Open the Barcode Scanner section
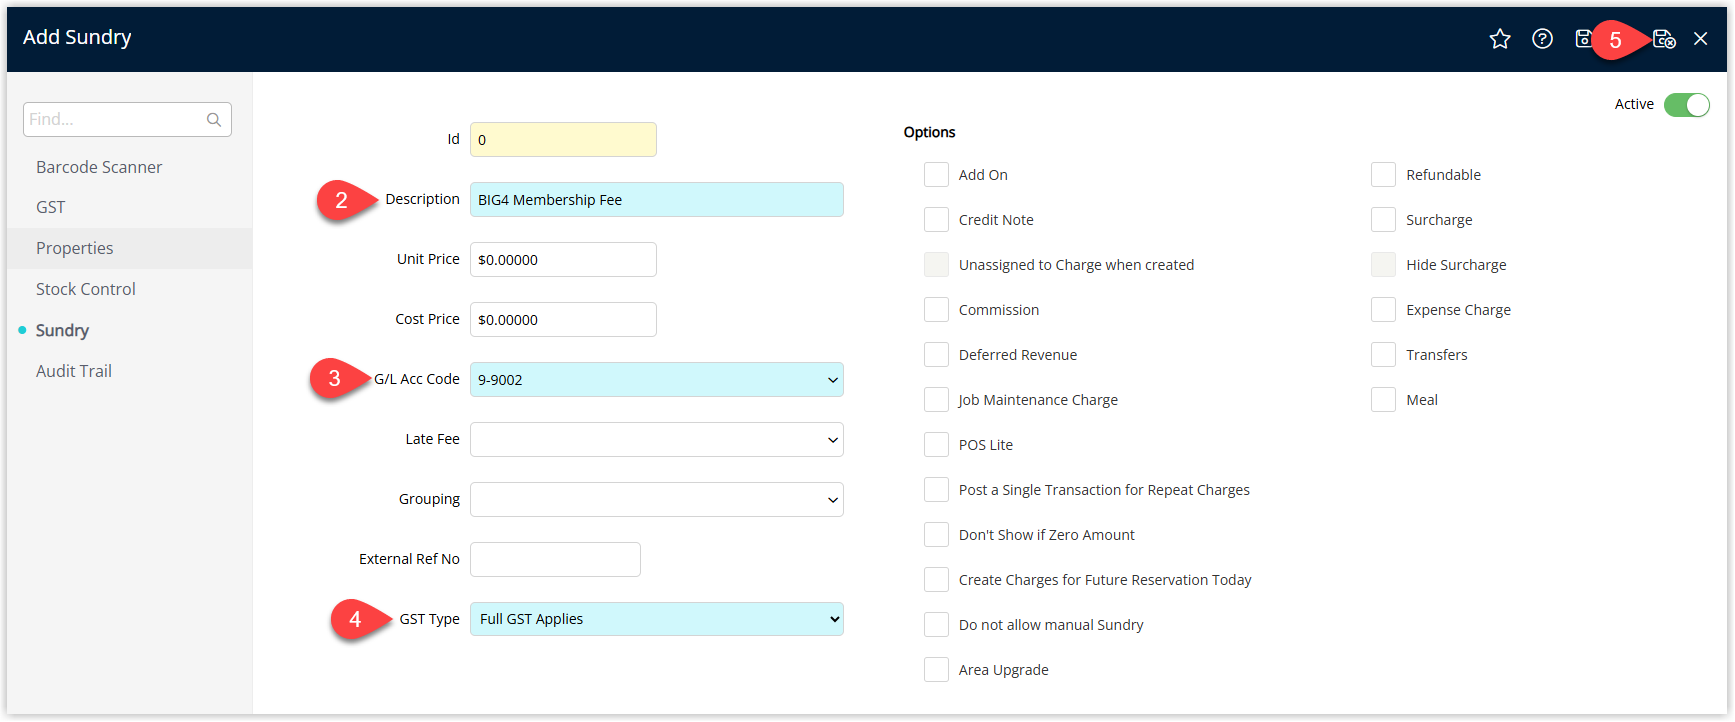The image size is (1735, 722). (99, 167)
